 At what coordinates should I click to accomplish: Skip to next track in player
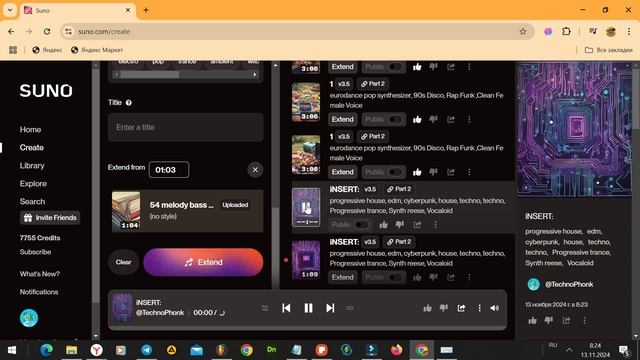click(330, 308)
